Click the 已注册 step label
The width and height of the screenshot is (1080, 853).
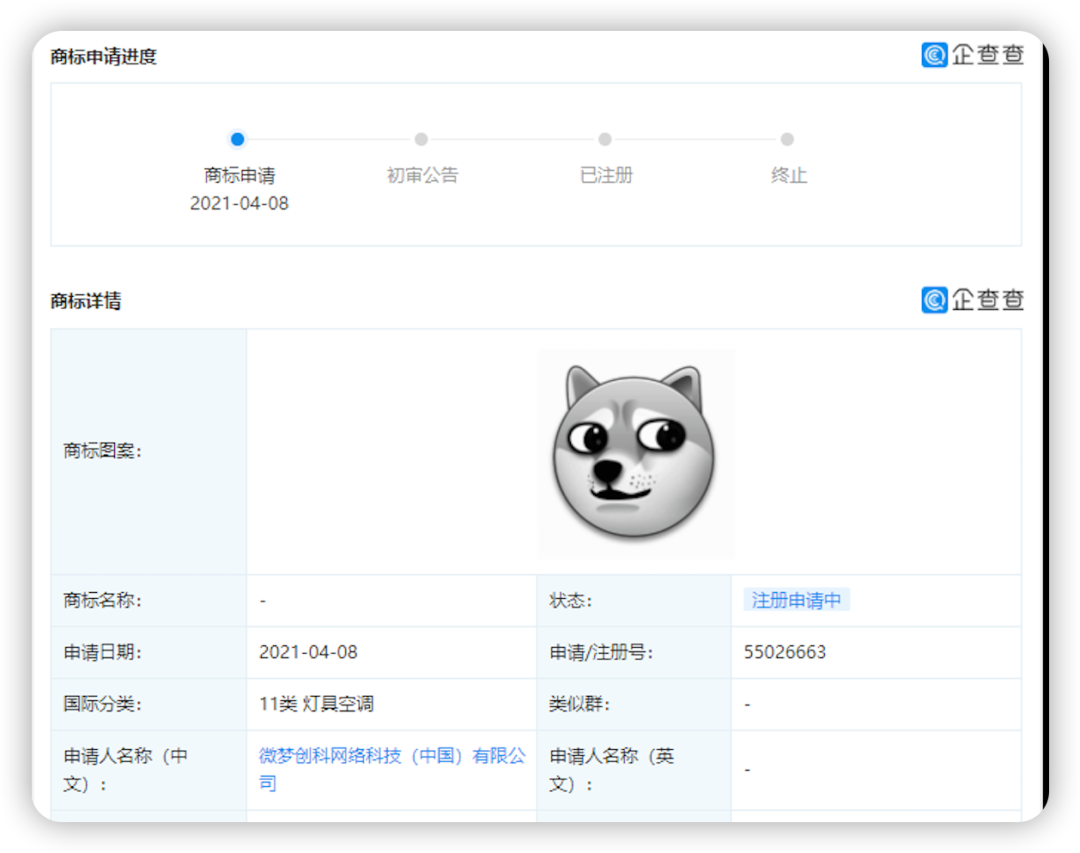(605, 175)
